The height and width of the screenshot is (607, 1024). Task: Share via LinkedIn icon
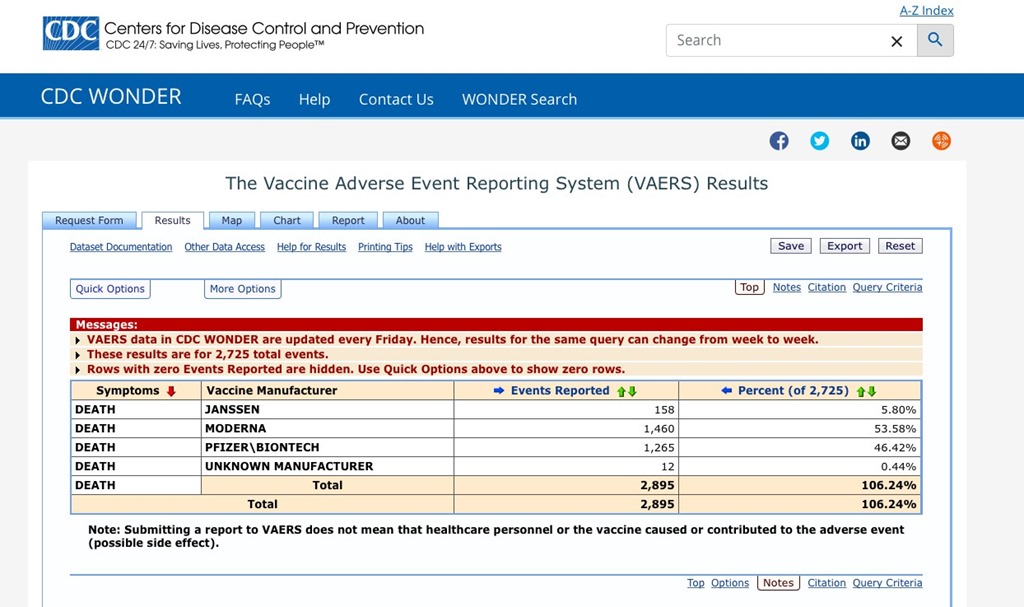tap(860, 140)
